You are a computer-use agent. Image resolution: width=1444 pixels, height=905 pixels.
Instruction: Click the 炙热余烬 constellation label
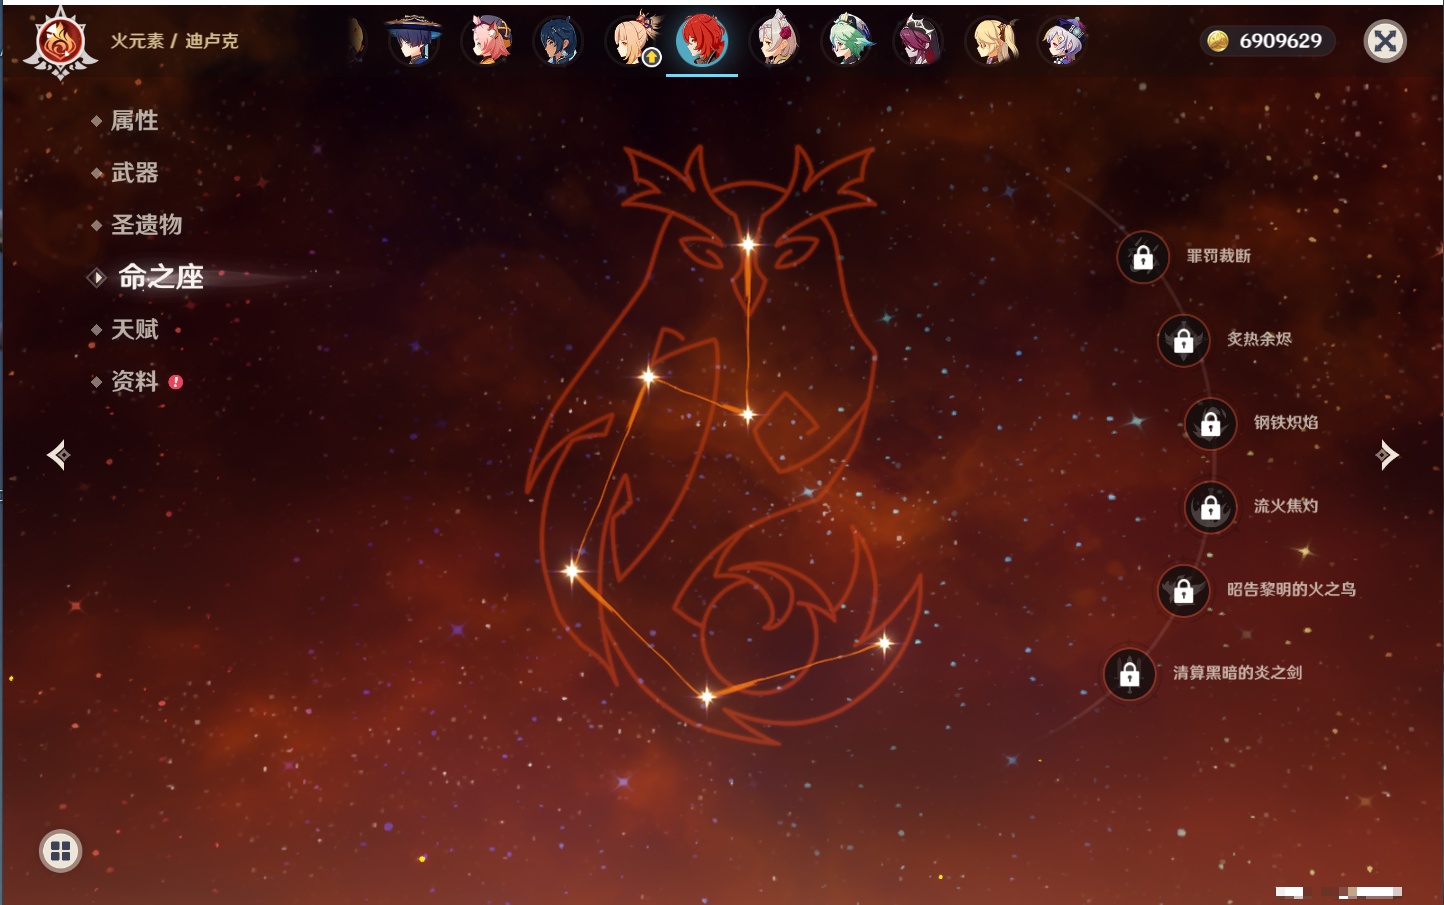click(1260, 339)
